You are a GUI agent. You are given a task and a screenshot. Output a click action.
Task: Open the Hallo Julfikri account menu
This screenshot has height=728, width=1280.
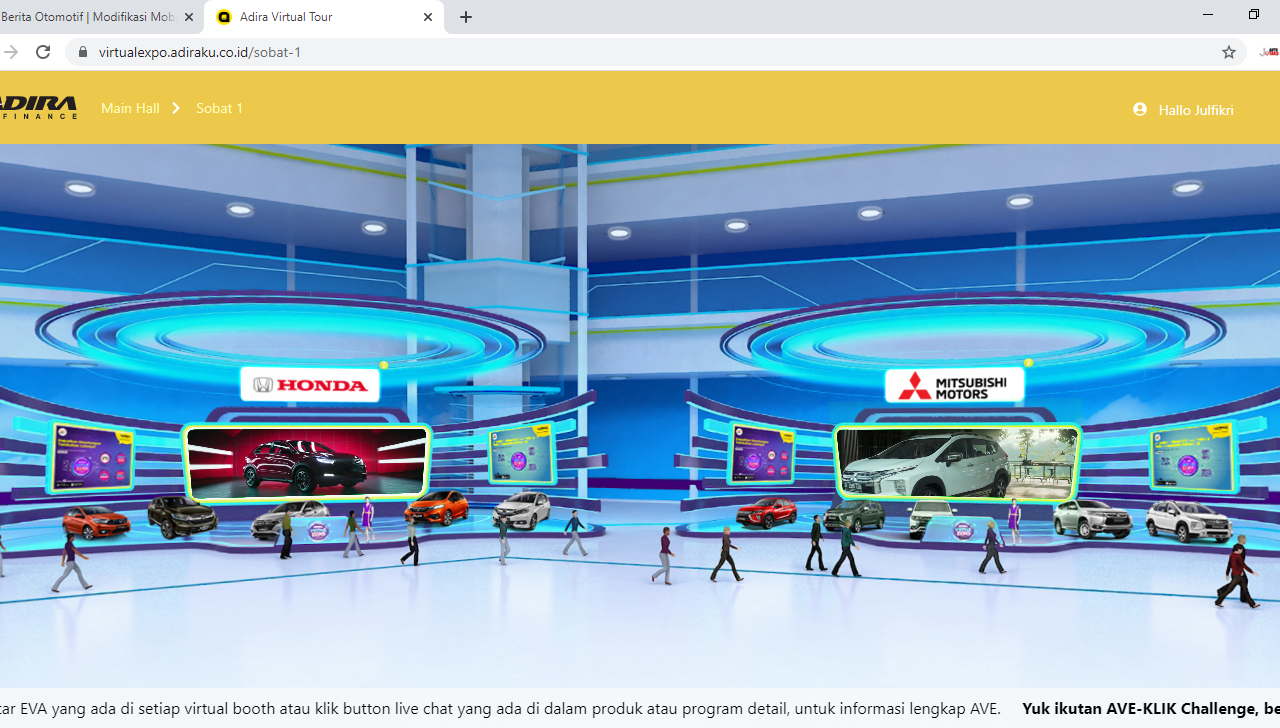[x=1195, y=110]
